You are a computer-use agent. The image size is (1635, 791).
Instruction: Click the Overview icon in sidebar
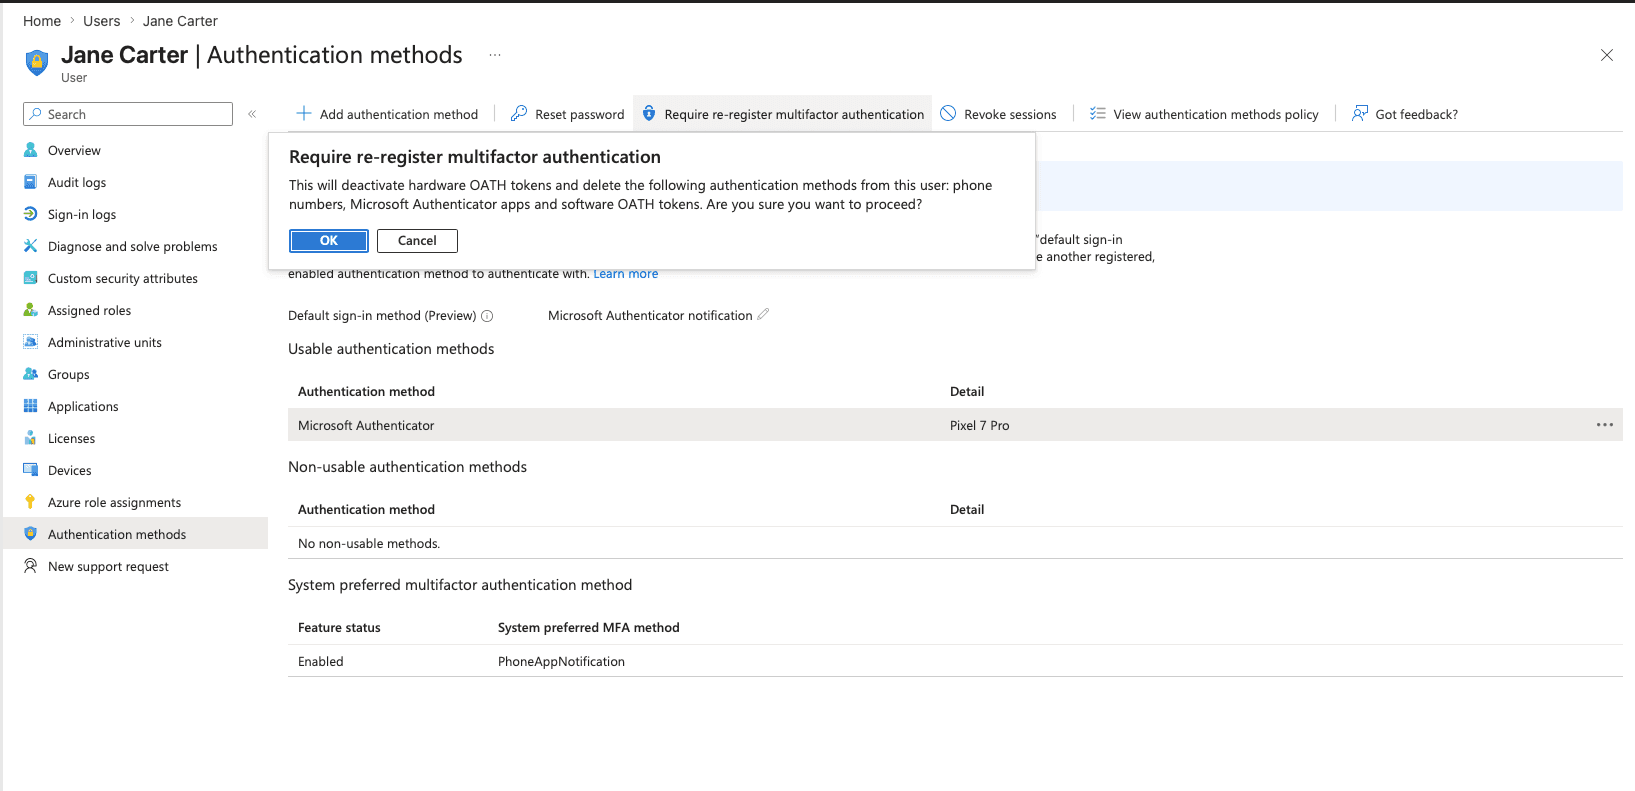point(31,150)
